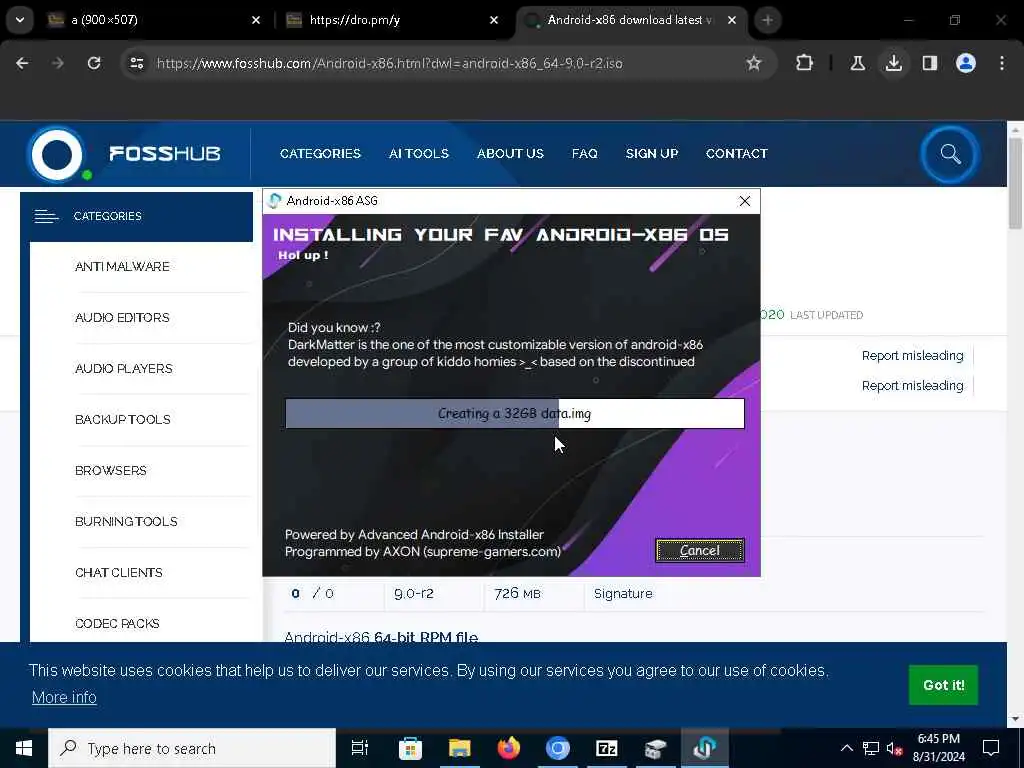Open the CHAT CLIENTS category
The height and width of the screenshot is (768, 1024).
point(119,572)
